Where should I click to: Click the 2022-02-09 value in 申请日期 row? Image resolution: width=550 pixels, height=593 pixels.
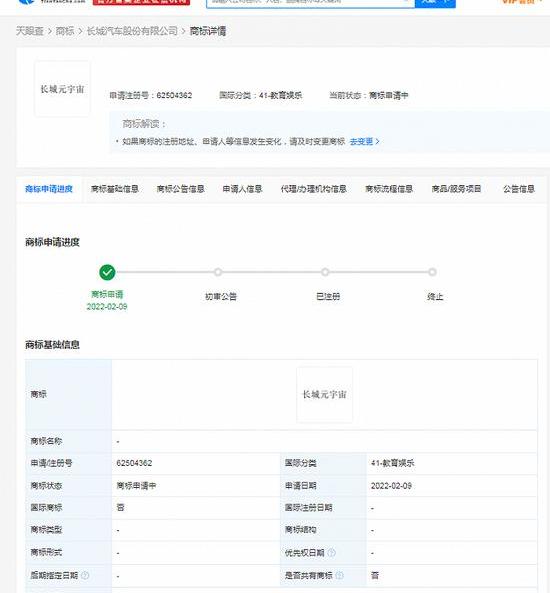pyautogui.click(x=391, y=486)
